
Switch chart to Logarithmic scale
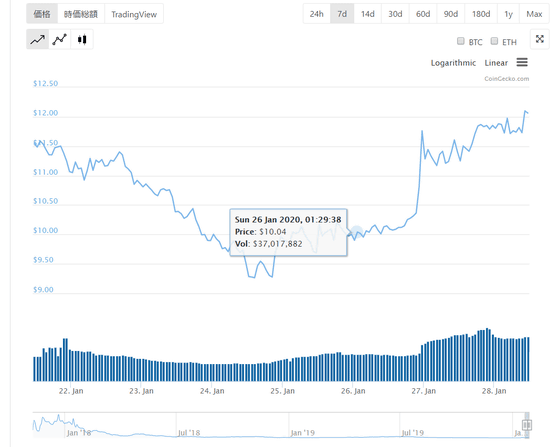click(453, 63)
